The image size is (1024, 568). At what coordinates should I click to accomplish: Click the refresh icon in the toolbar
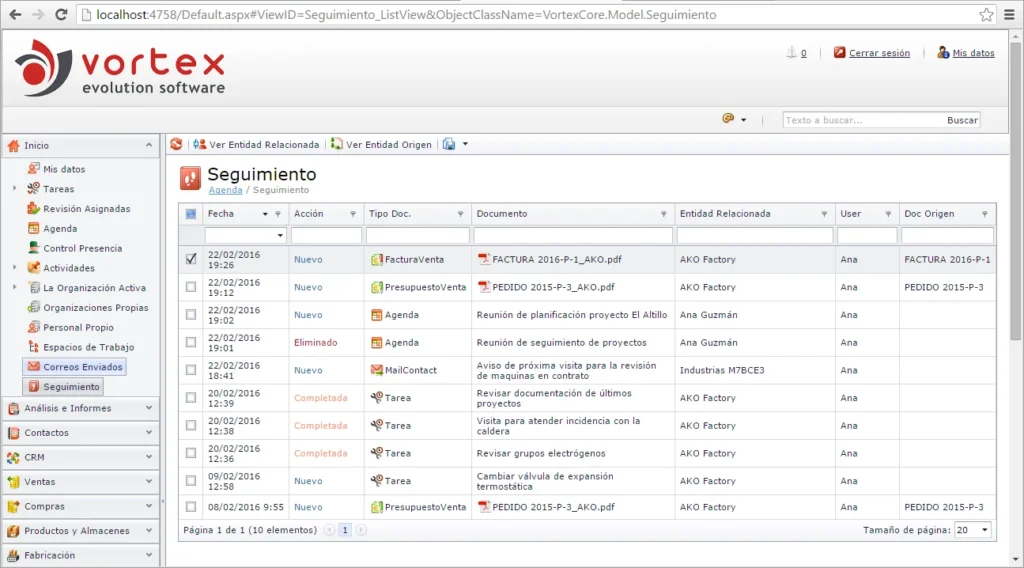[176, 144]
